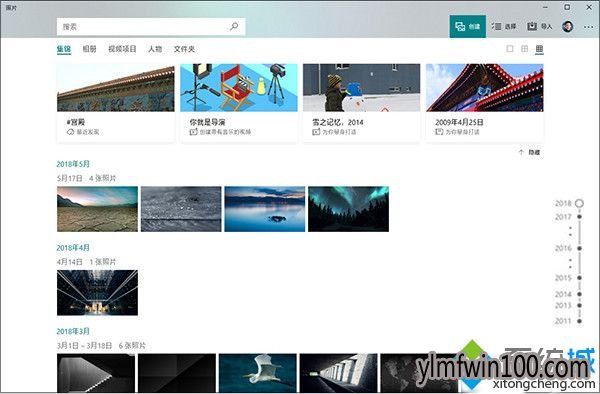Click the search magnifier icon
Image resolution: width=600 pixels, height=394 pixels.
pyautogui.click(x=234, y=26)
